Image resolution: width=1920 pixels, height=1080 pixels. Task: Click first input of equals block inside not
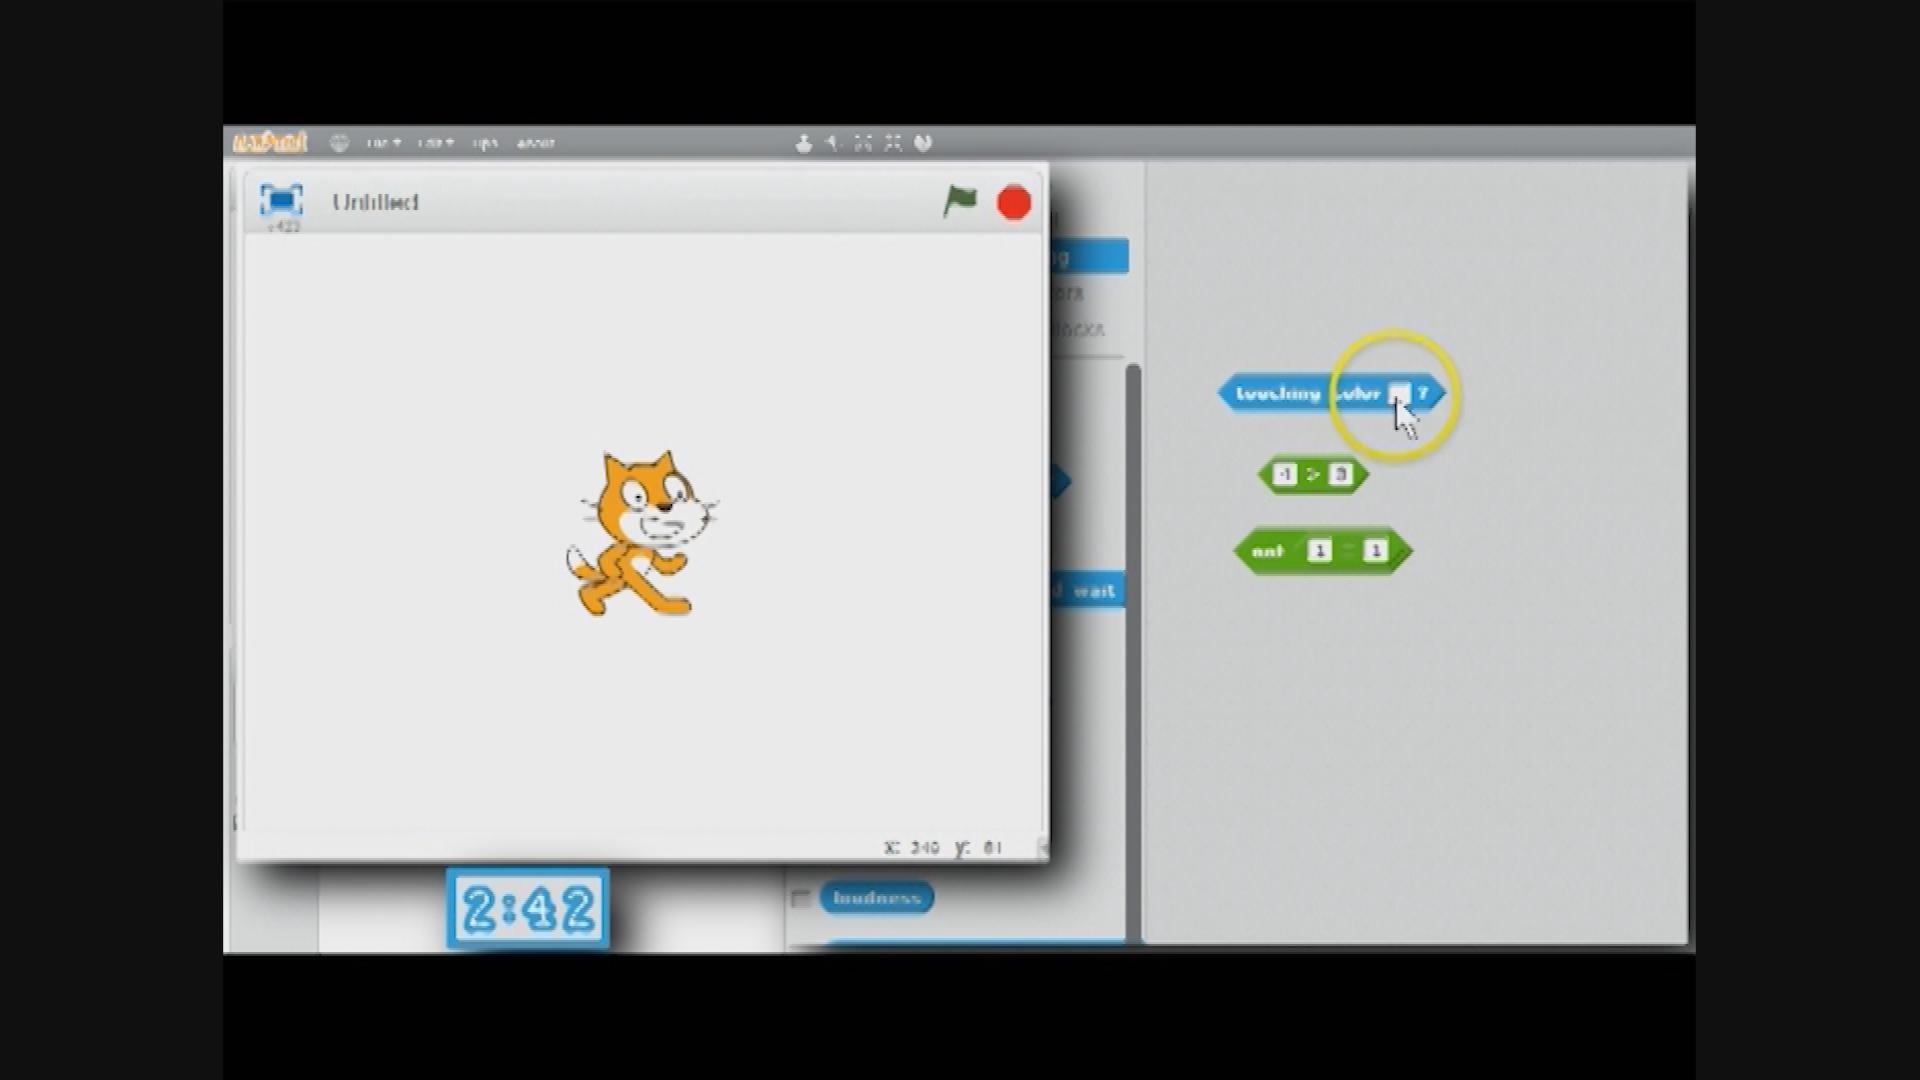[x=1319, y=551]
